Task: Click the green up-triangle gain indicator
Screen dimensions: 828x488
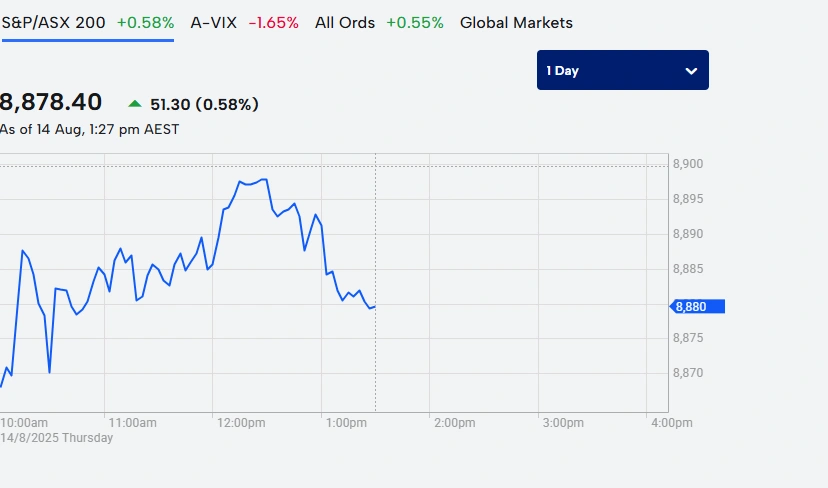Action: click(135, 103)
